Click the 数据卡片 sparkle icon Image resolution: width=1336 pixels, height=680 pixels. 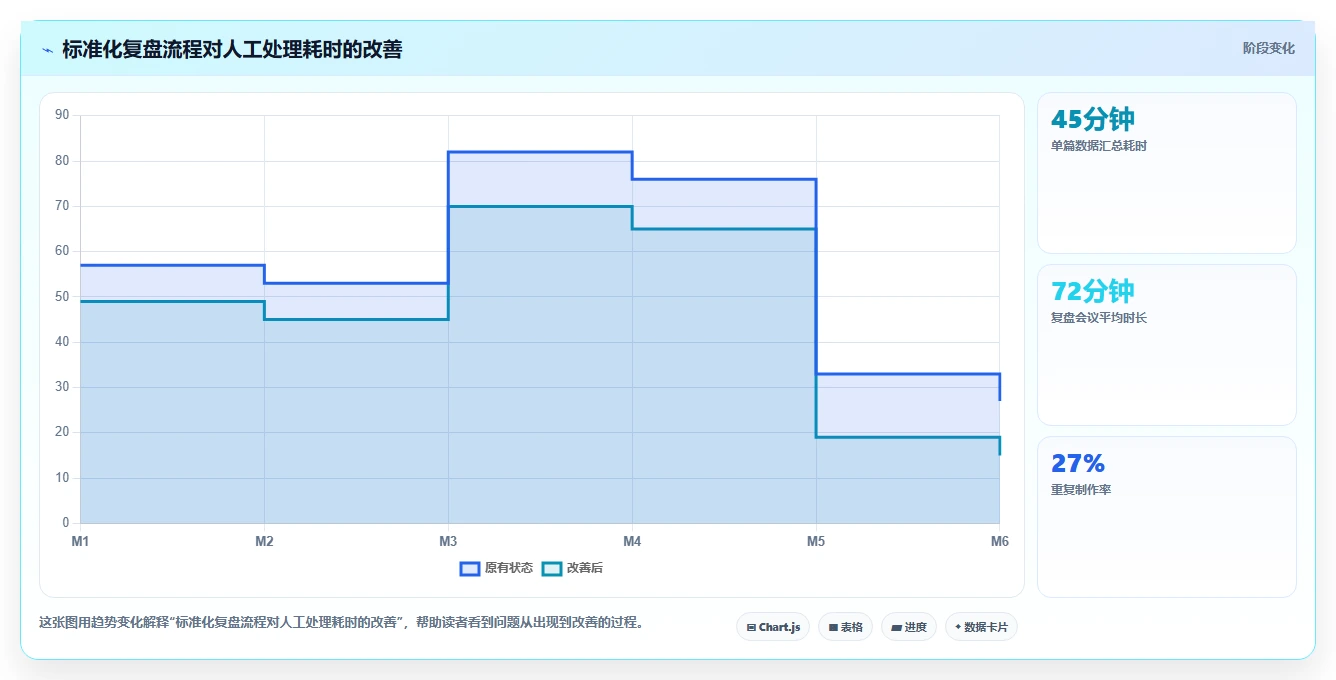(x=958, y=627)
